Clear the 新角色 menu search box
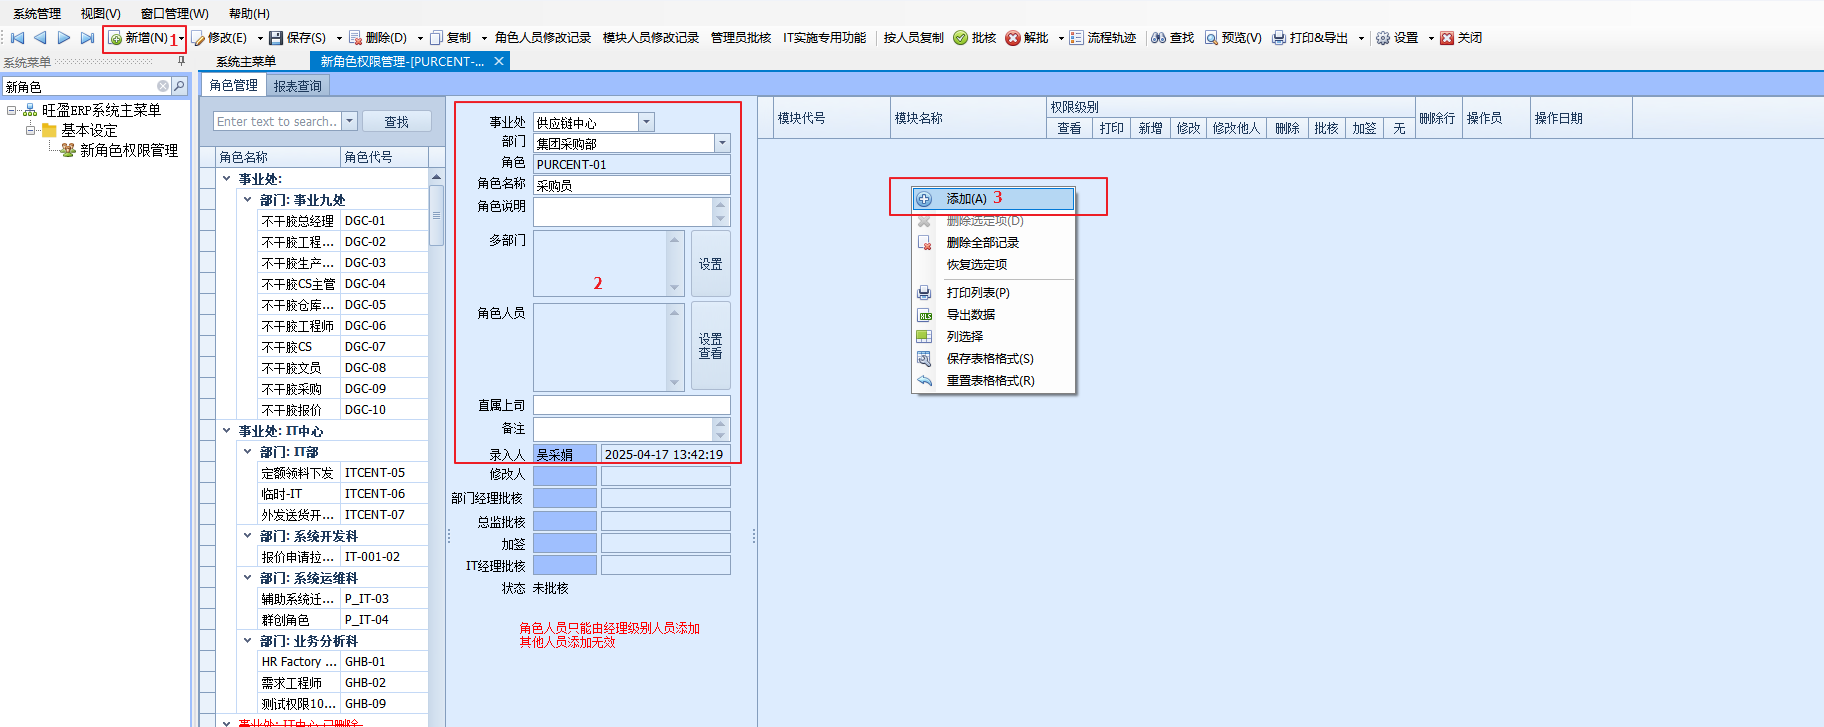The image size is (1824, 727). click(x=163, y=86)
